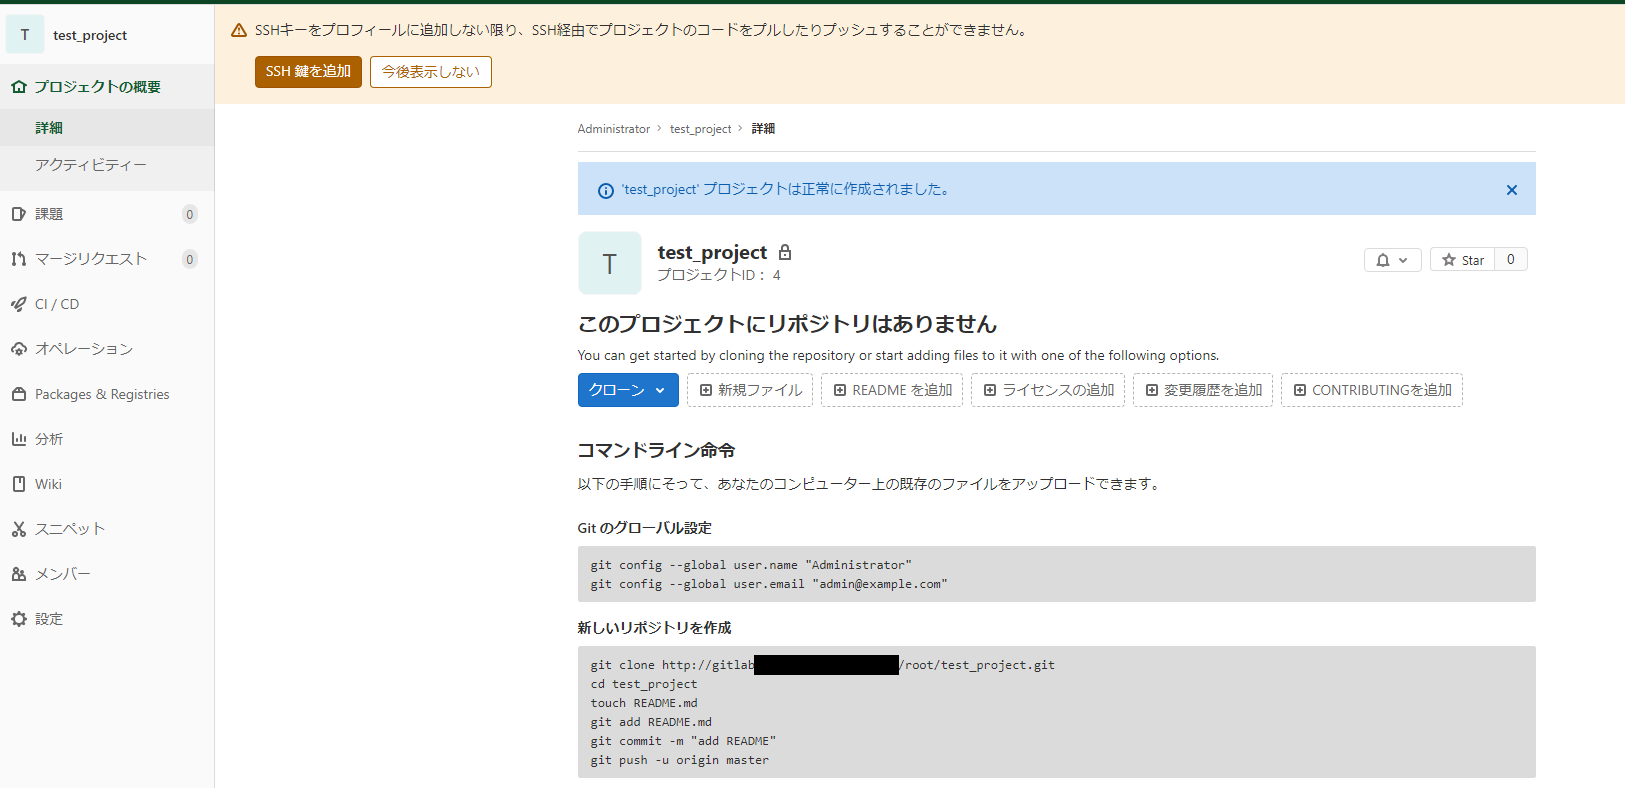The height and width of the screenshot is (788, 1625).
Task: Click the private lock icon beside test_project
Action: click(785, 253)
